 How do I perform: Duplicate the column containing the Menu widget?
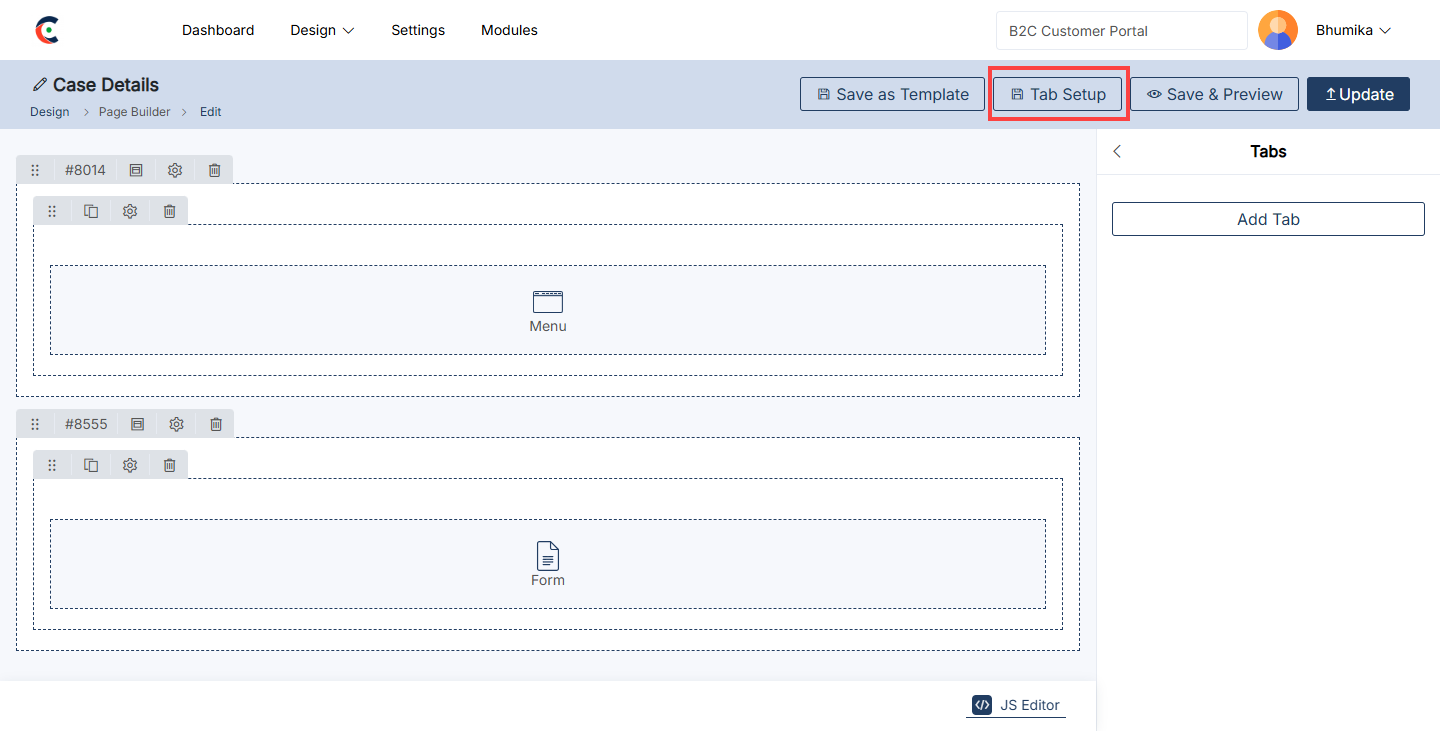[x=91, y=211]
